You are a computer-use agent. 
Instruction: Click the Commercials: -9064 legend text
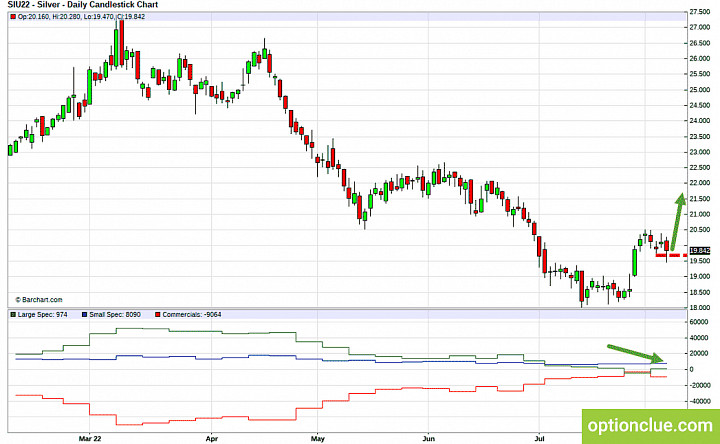(191, 315)
